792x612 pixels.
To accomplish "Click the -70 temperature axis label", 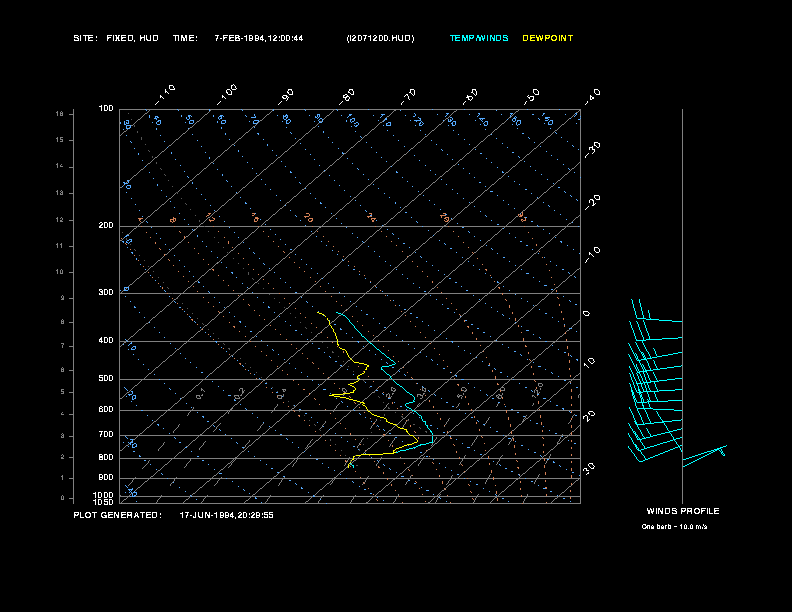I will click(x=408, y=97).
